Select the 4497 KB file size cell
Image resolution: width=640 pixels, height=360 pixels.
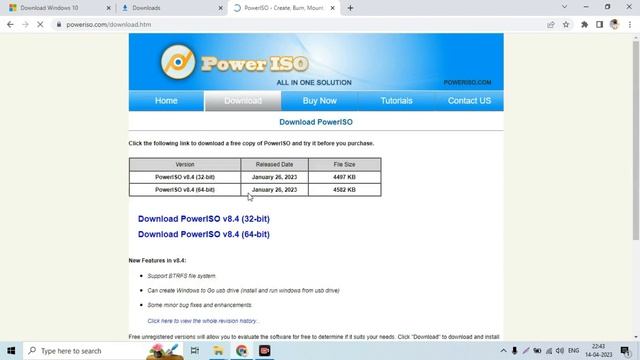point(344,177)
